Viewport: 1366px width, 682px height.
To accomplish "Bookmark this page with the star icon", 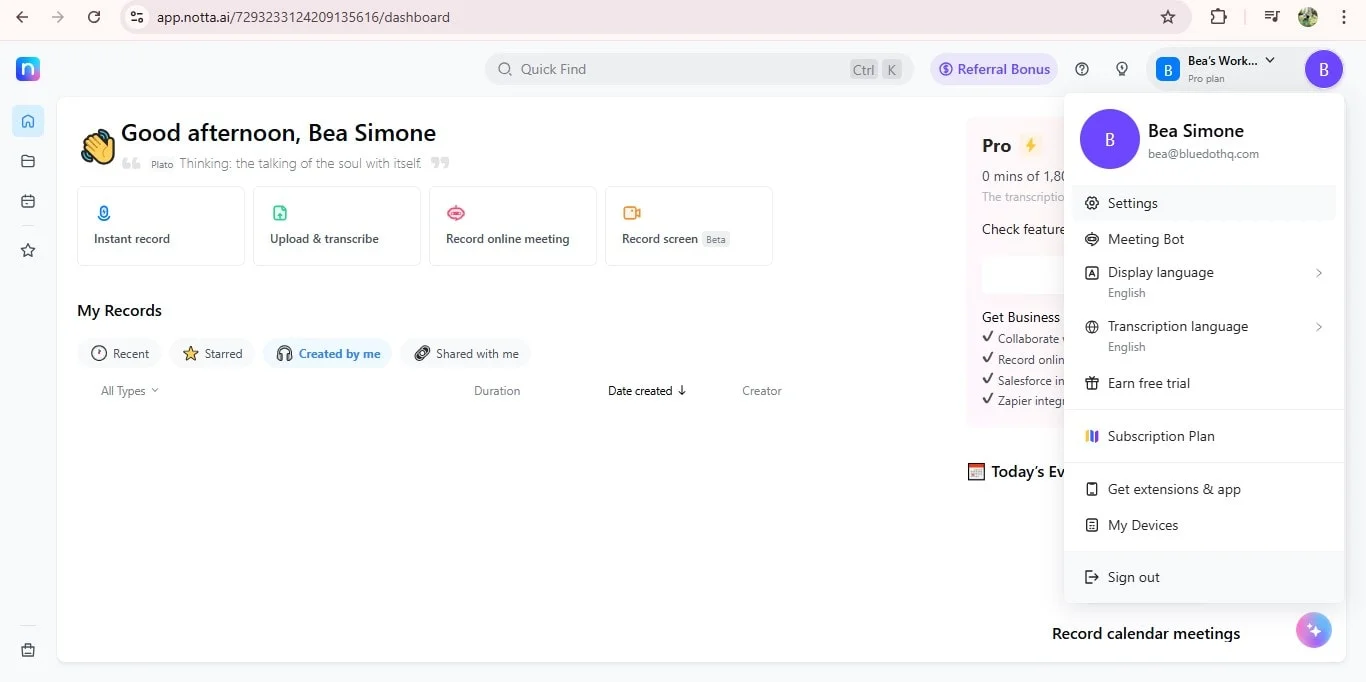I will (1168, 17).
